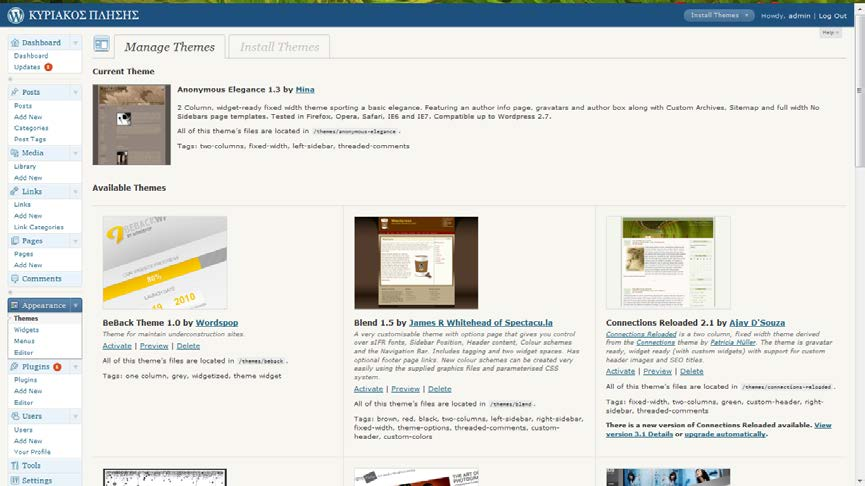Image resolution: width=865 pixels, height=486 pixels.
Task: Click the Media section icon
Action: [x=15, y=153]
